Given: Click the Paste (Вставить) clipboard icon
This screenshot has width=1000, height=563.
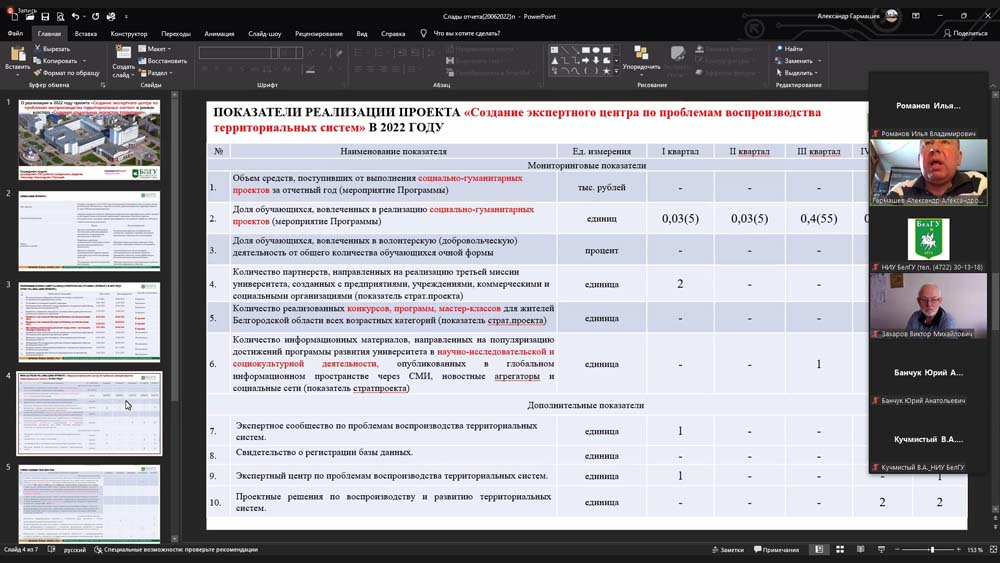Looking at the screenshot, I should click(x=17, y=55).
